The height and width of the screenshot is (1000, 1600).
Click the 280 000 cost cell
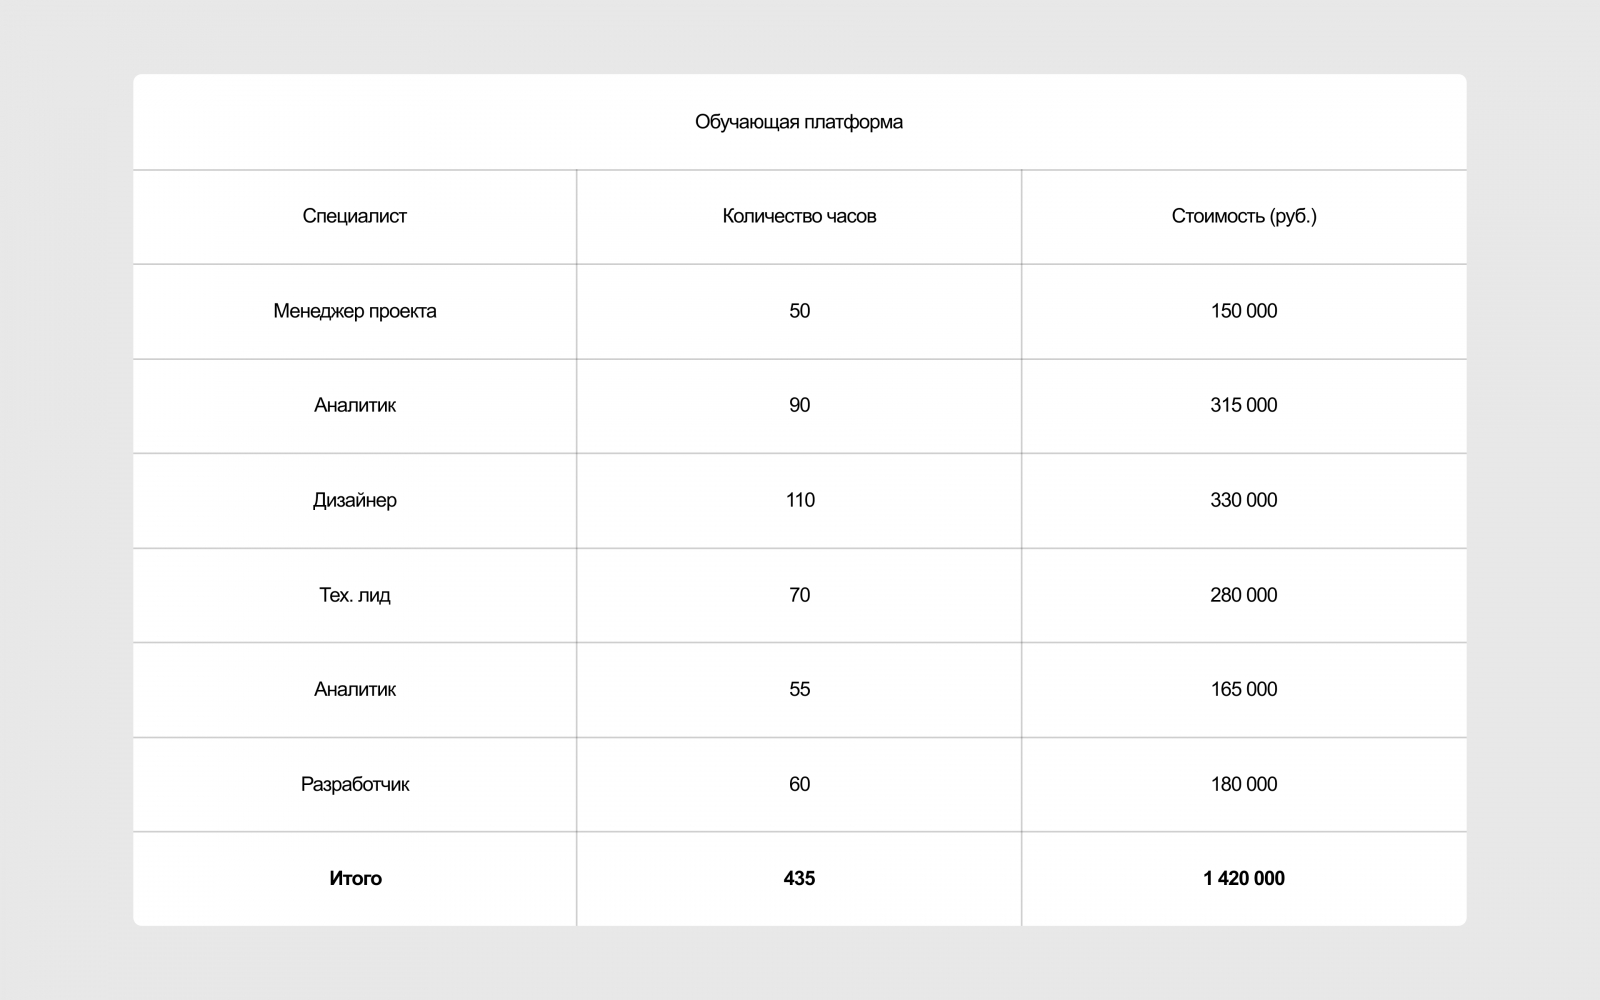pyautogui.click(x=1244, y=595)
